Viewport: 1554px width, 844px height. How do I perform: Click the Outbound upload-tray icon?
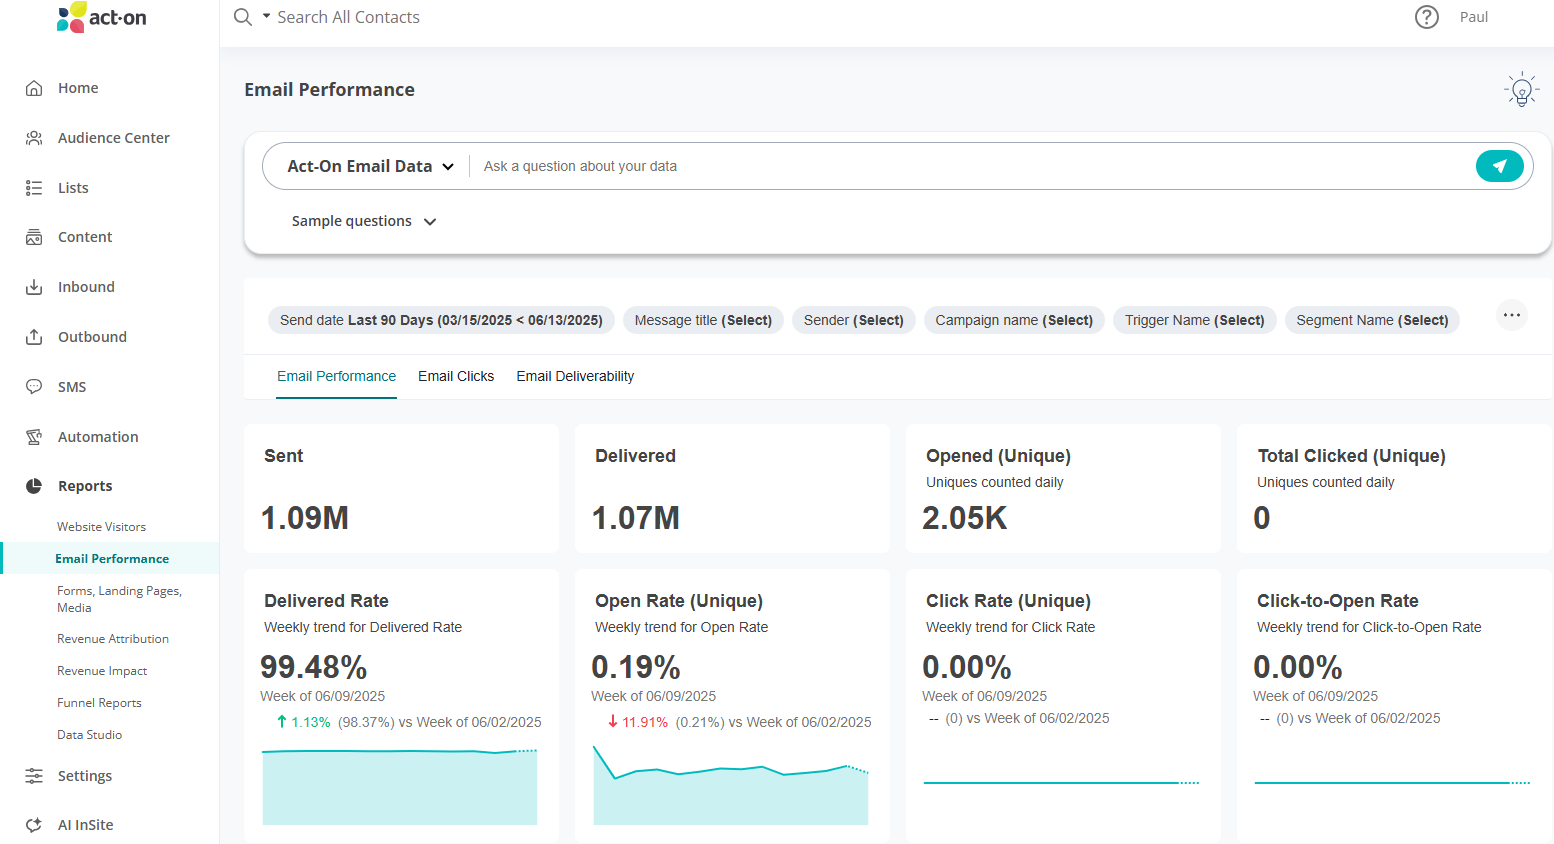coord(34,337)
